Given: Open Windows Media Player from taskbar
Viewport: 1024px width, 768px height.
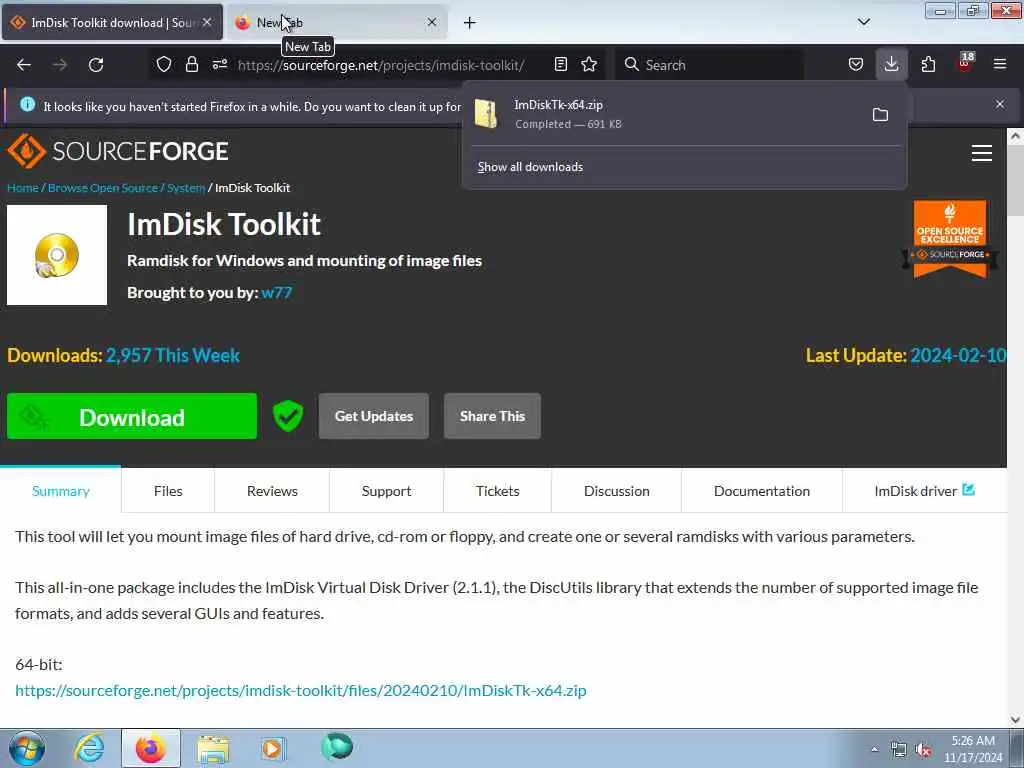Looking at the screenshot, I should (x=274, y=748).
